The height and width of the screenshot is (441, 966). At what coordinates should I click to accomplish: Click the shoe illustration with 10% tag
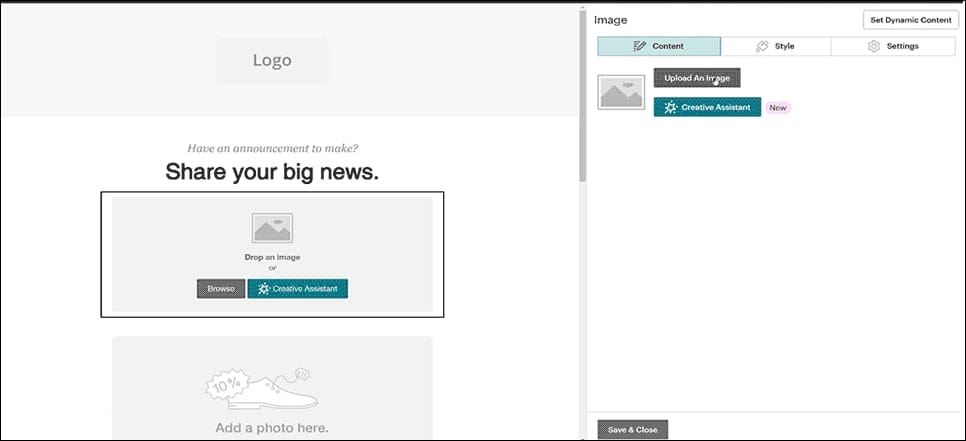262,389
